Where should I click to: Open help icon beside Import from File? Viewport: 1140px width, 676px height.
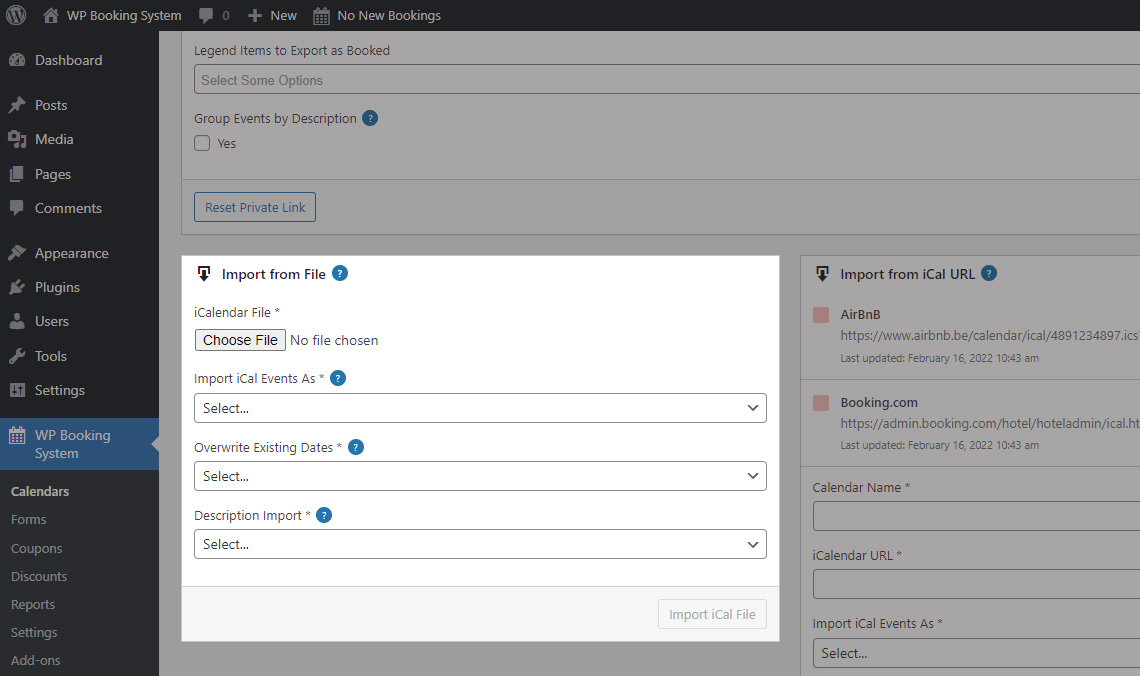(x=340, y=273)
